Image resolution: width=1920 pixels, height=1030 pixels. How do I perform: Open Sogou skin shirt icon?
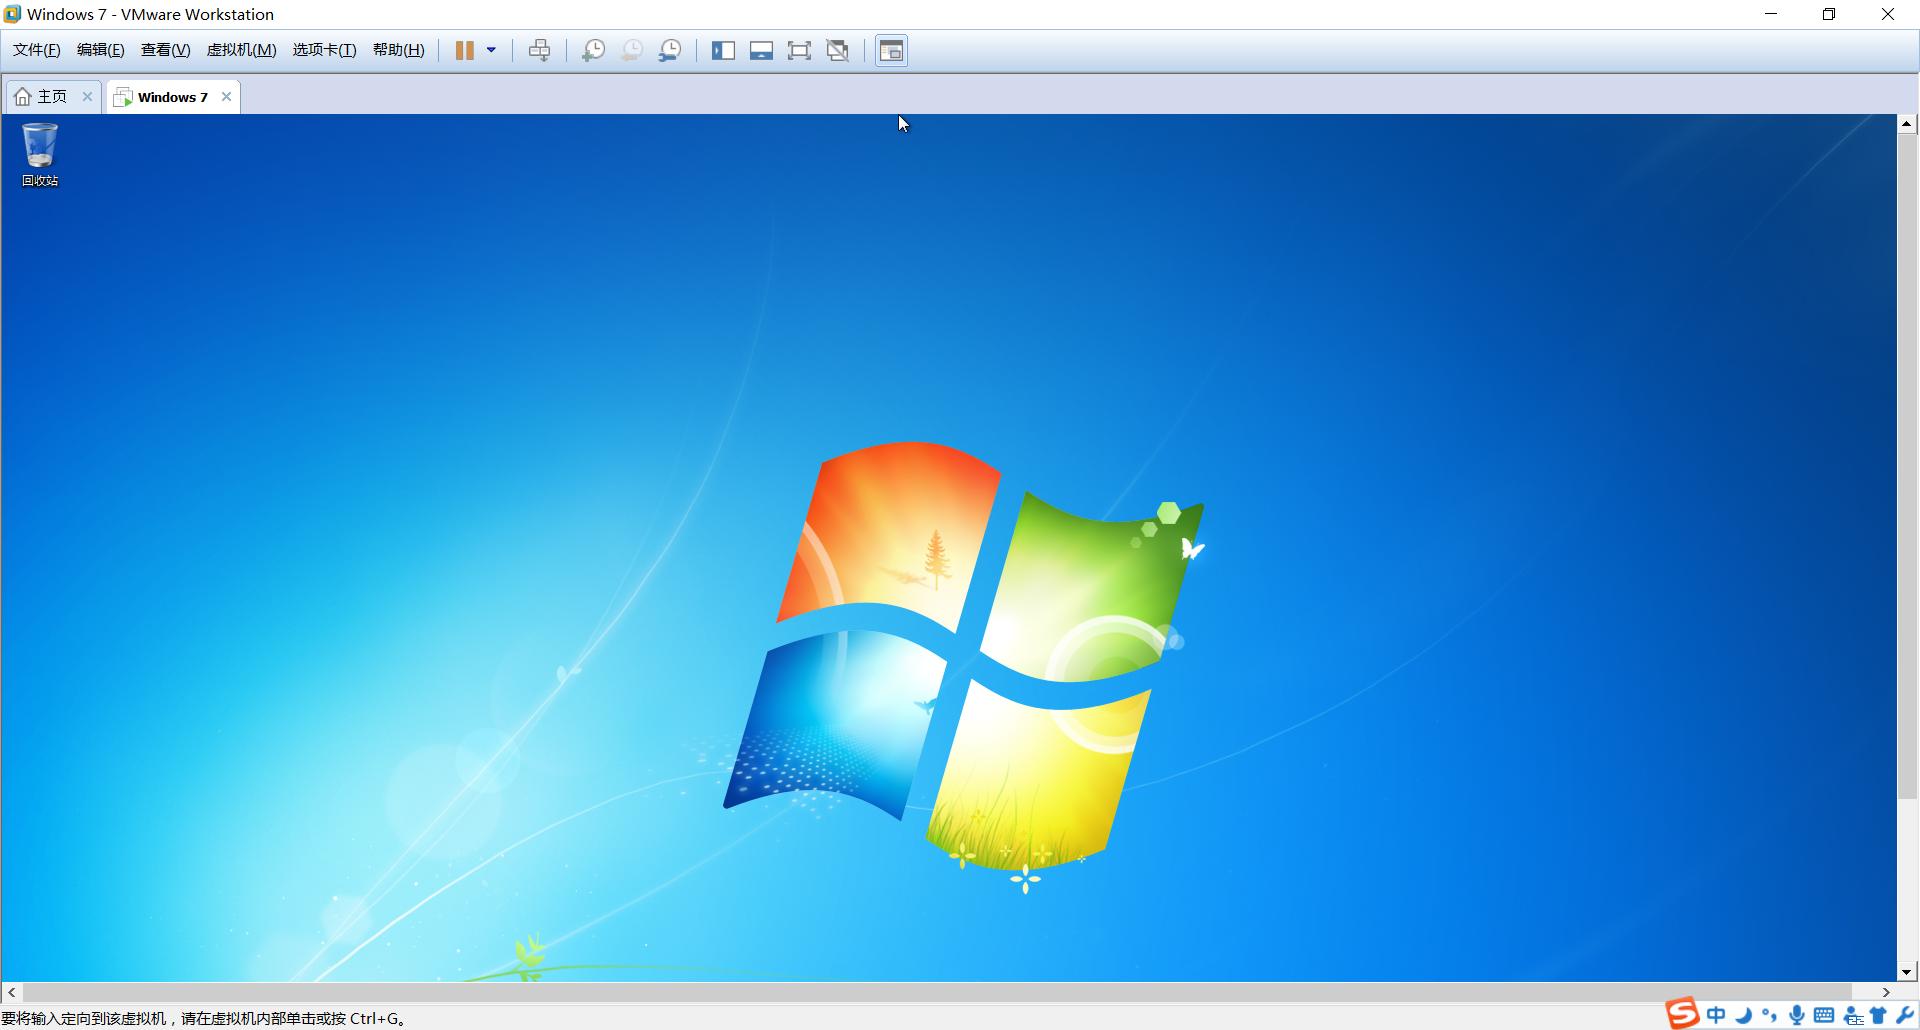[x=1878, y=1016]
